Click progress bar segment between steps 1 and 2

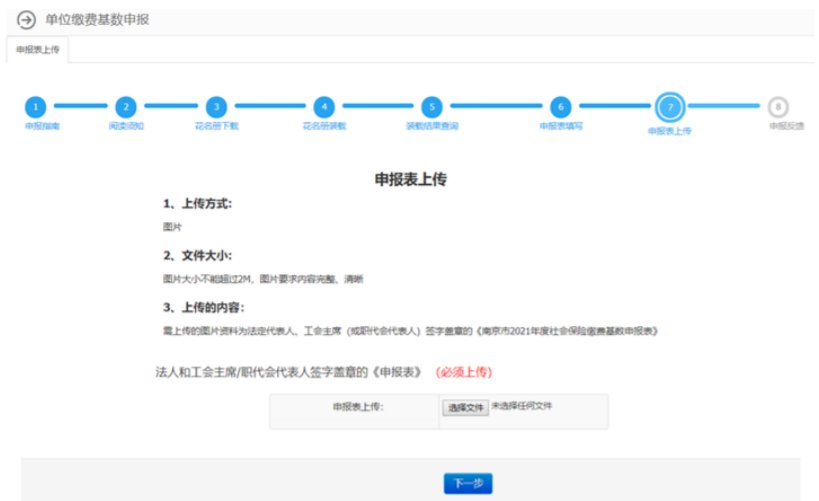80,106
